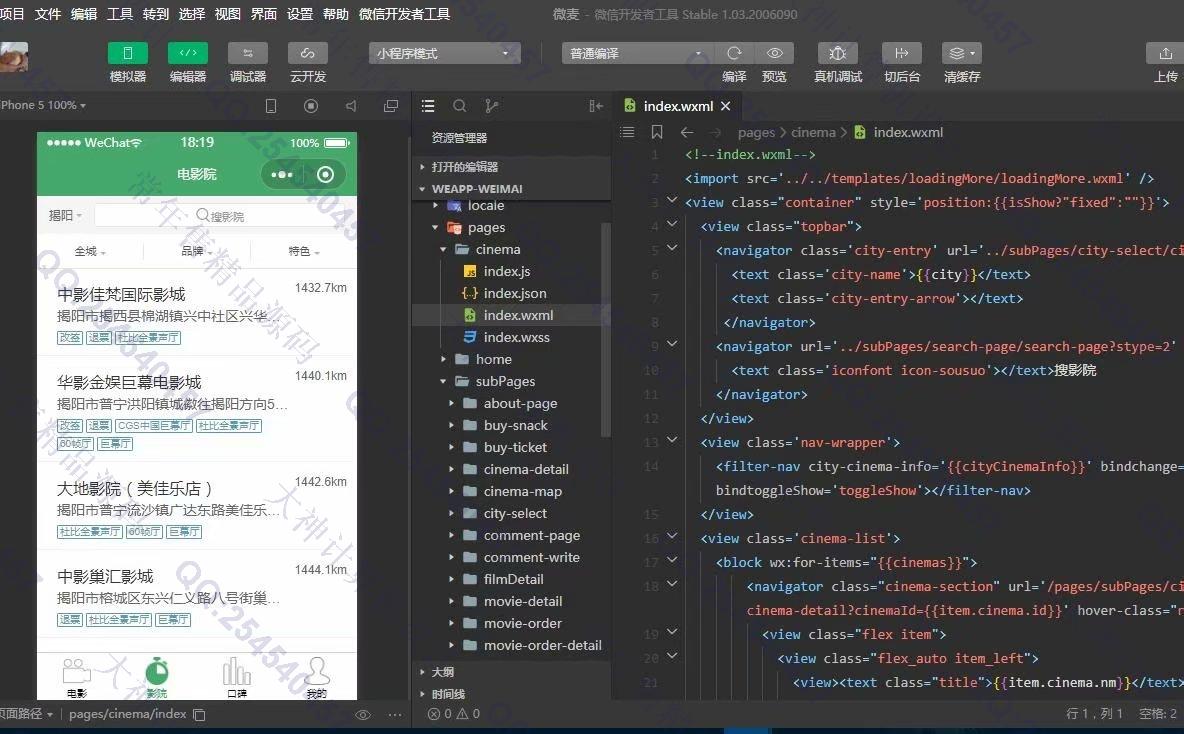The height and width of the screenshot is (734, 1184).
Task: Click the 清缓存 clear cache icon
Action: pyautogui.click(x=961, y=53)
